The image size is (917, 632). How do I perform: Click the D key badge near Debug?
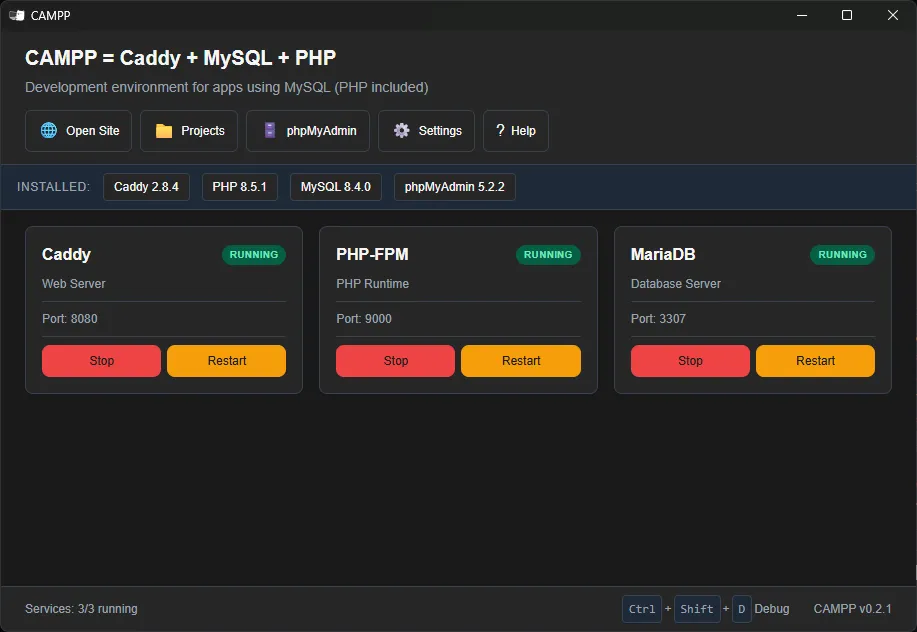click(742, 608)
